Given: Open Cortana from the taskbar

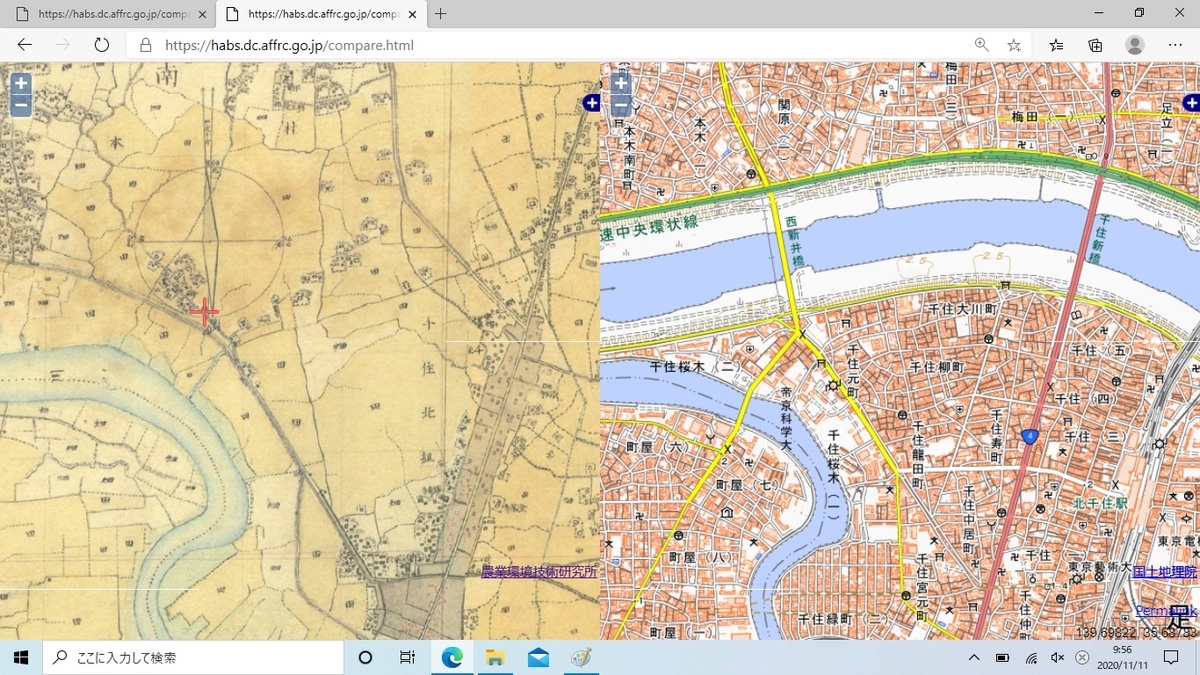Looking at the screenshot, I should 365,657.
